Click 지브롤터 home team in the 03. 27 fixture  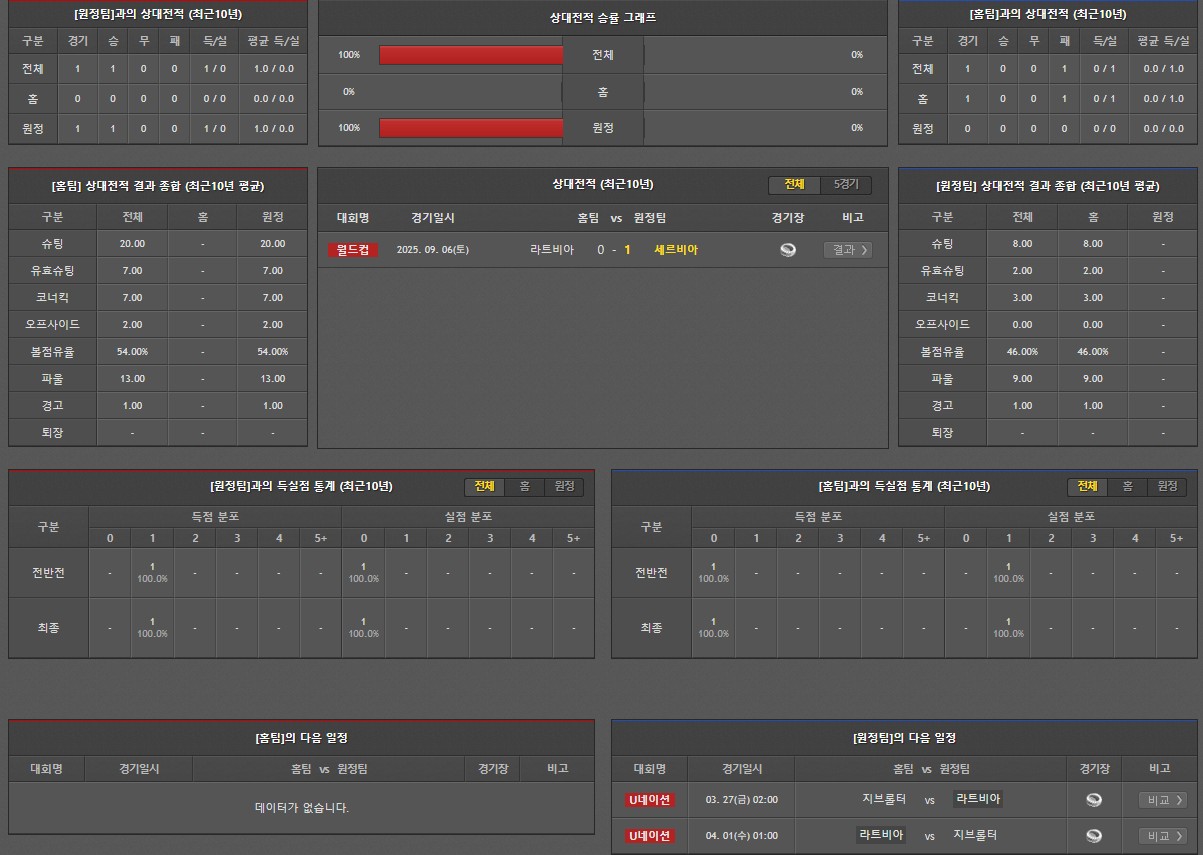click(884, 800)
